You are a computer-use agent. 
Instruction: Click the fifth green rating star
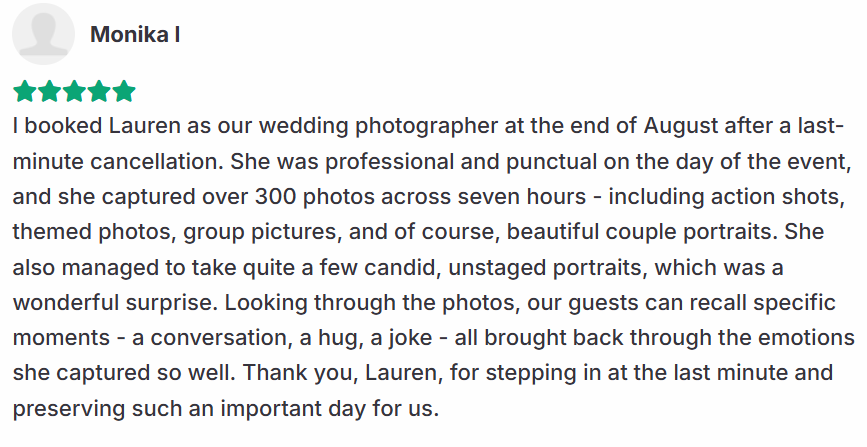tap(124, 92)
